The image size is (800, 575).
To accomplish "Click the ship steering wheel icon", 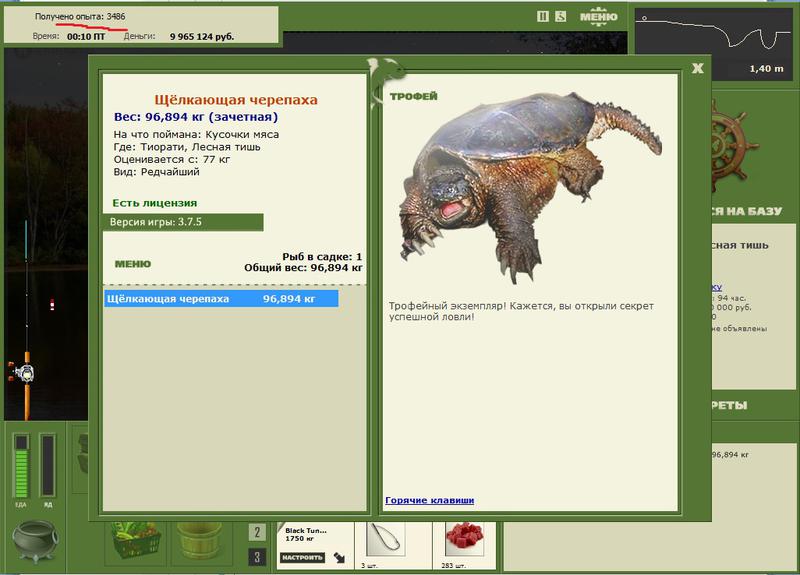I will (x=733, y=148).
